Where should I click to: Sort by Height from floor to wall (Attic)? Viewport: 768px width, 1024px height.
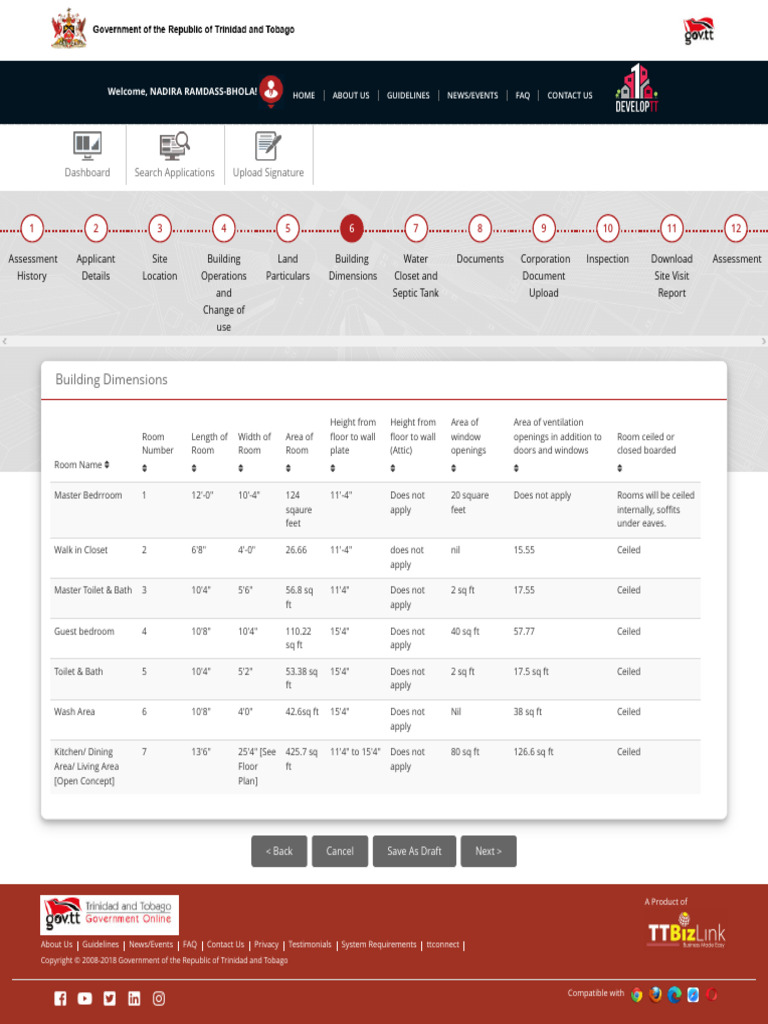pos(392,468)
